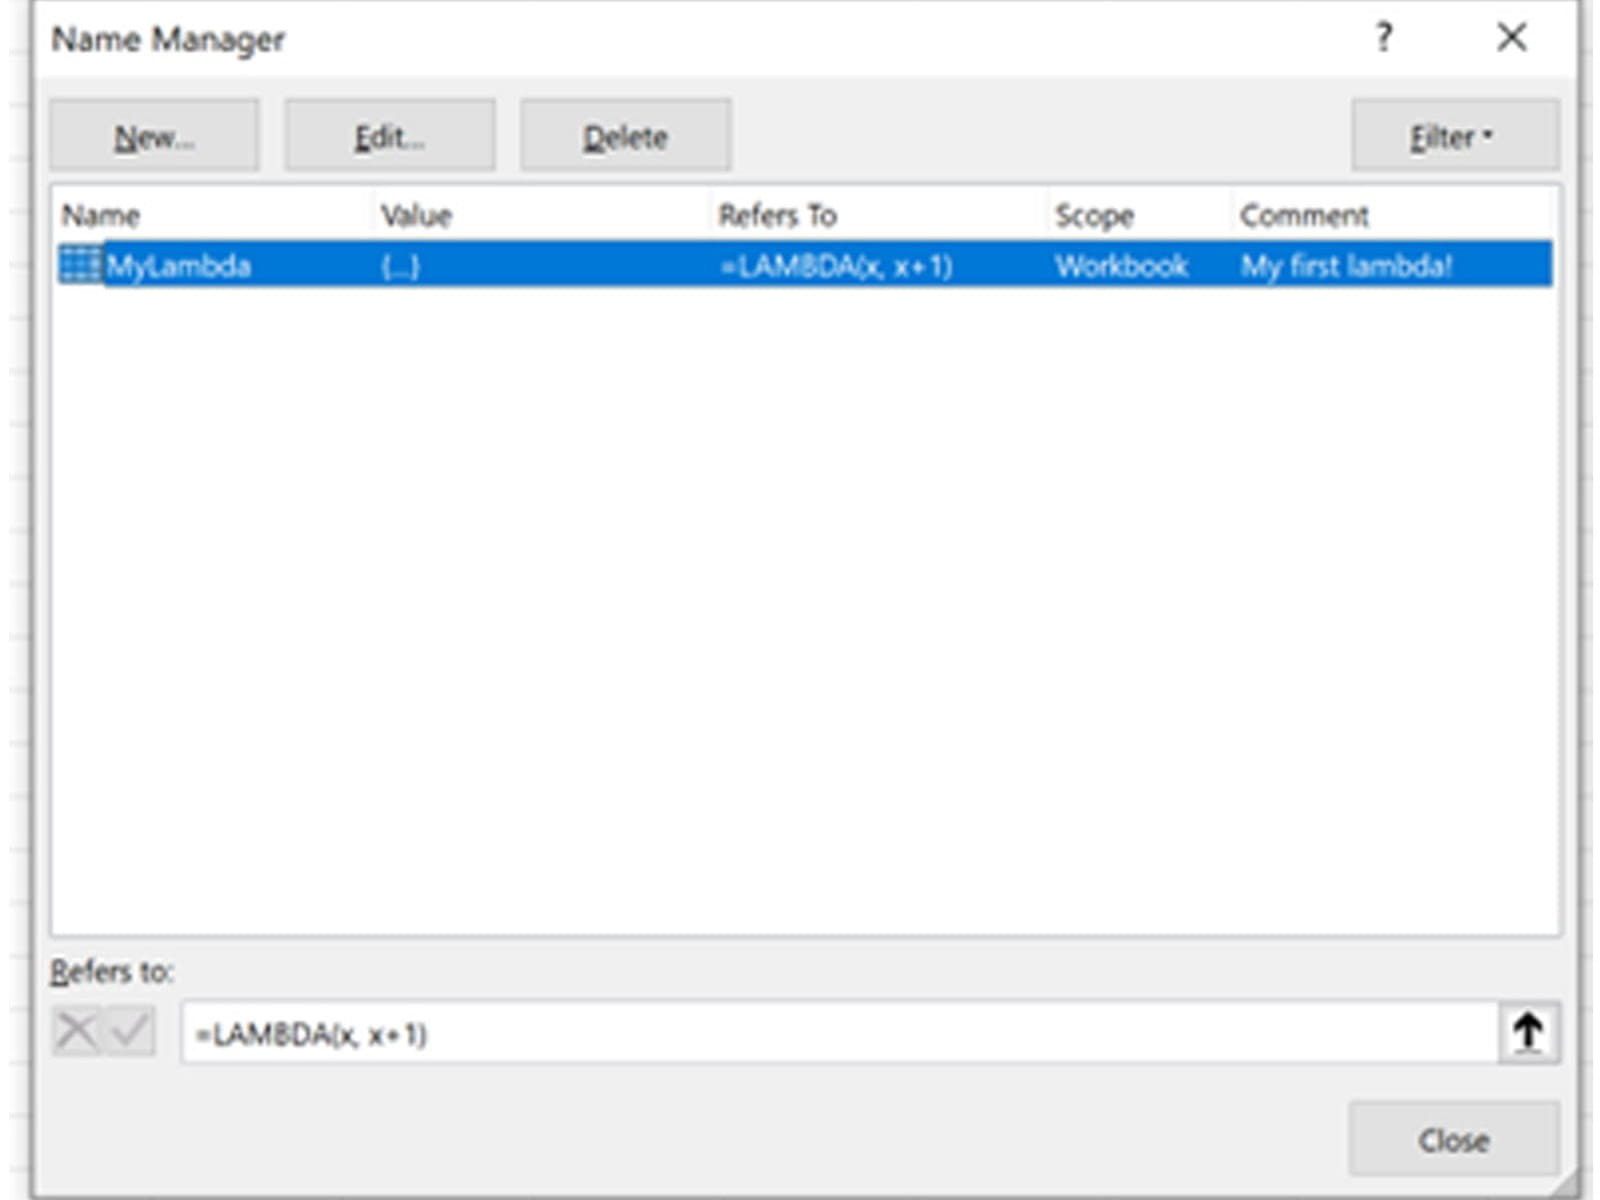The width and height of the screenshot is (1600, 1200).
Task: Click the New... button
Action: click(x=154, y=136)
